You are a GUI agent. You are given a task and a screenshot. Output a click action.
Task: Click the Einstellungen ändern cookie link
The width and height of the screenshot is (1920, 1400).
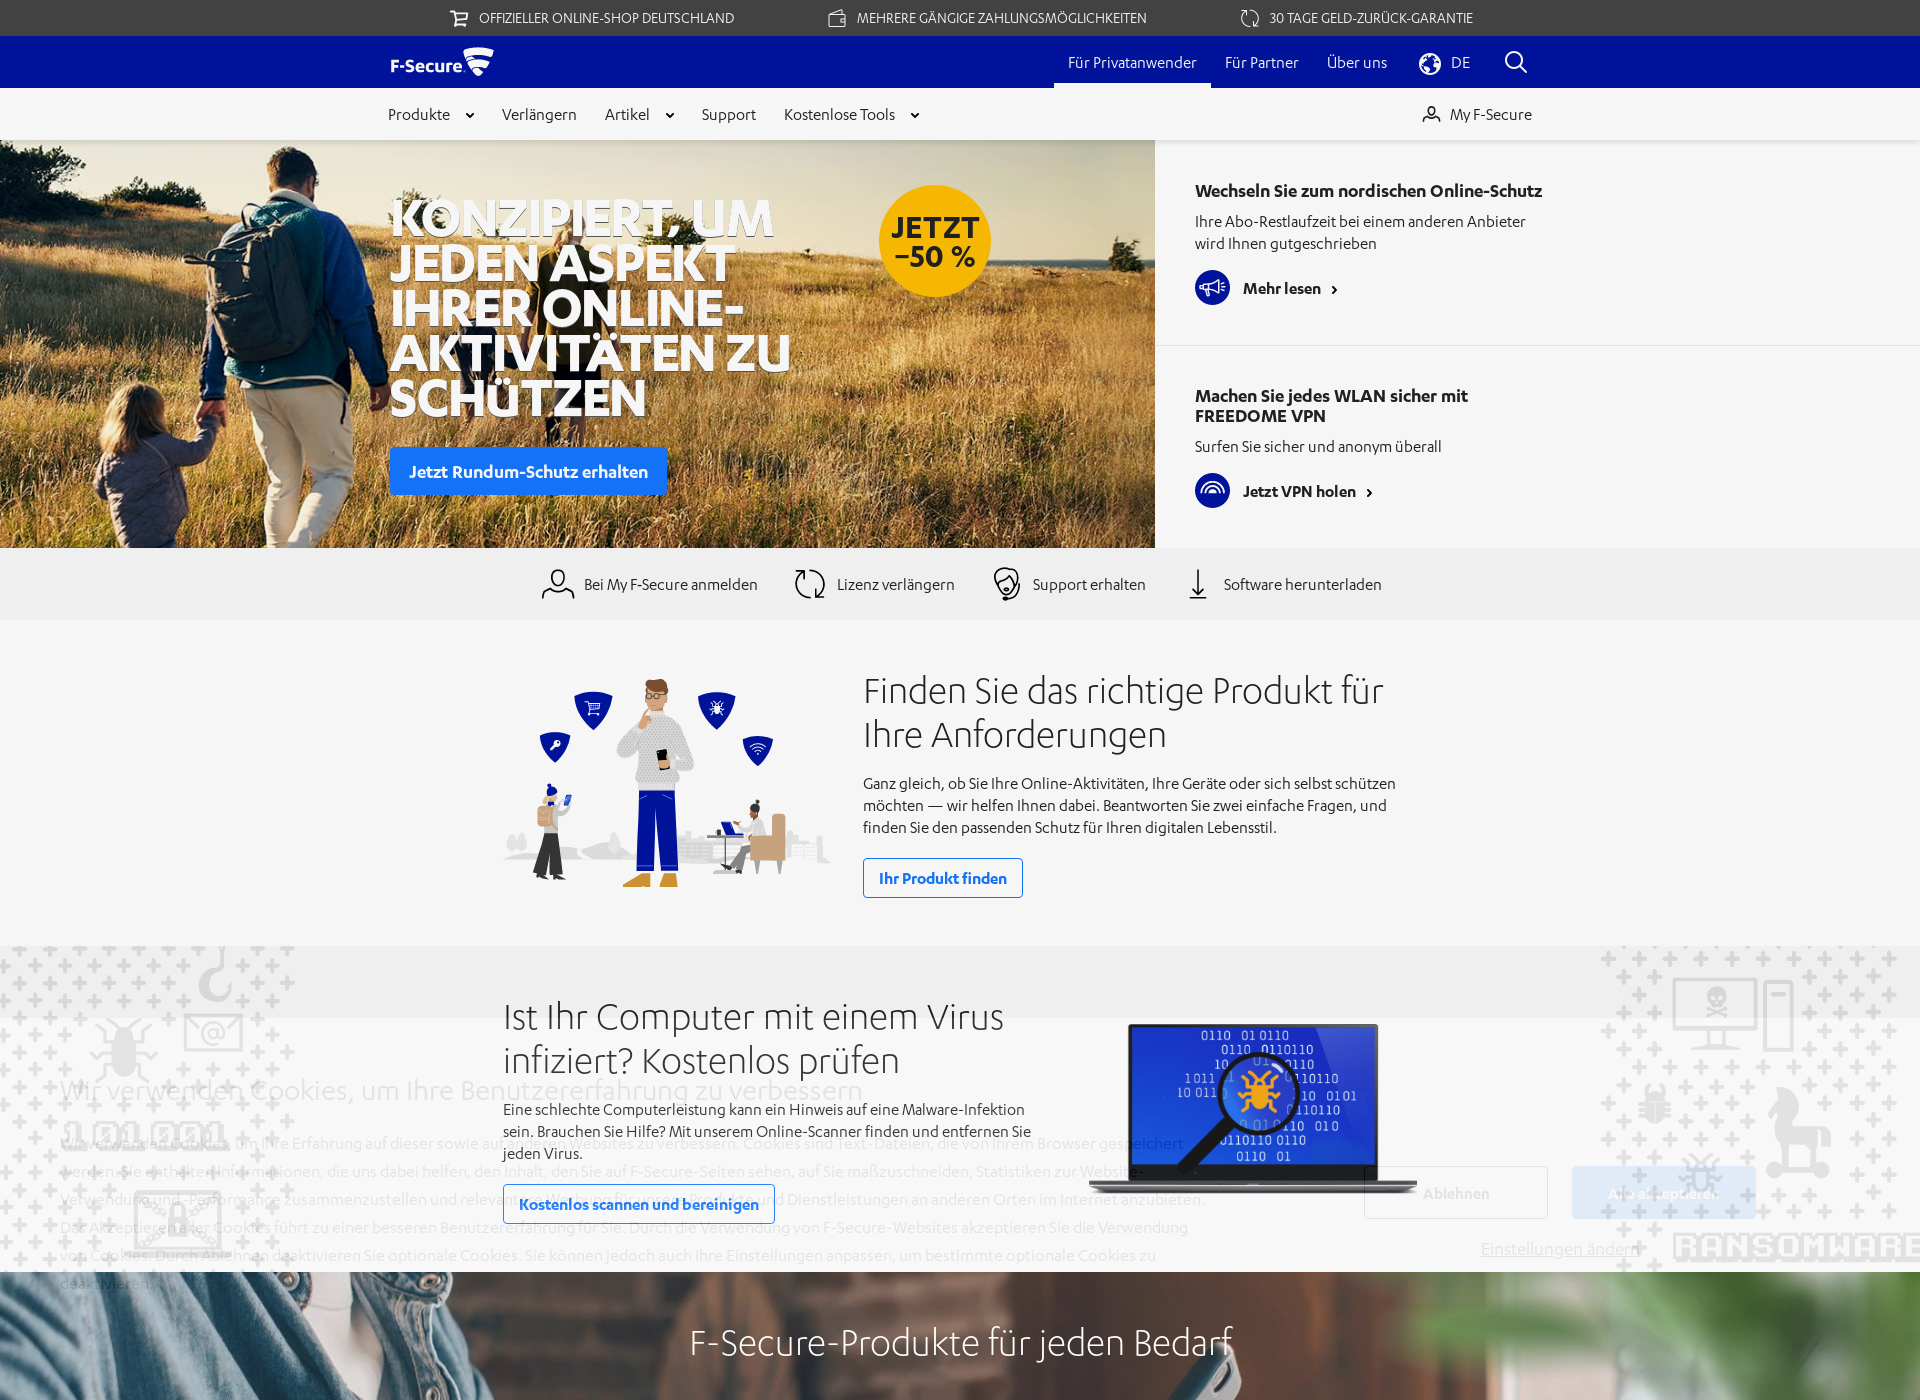(x=1561, y=1249)
